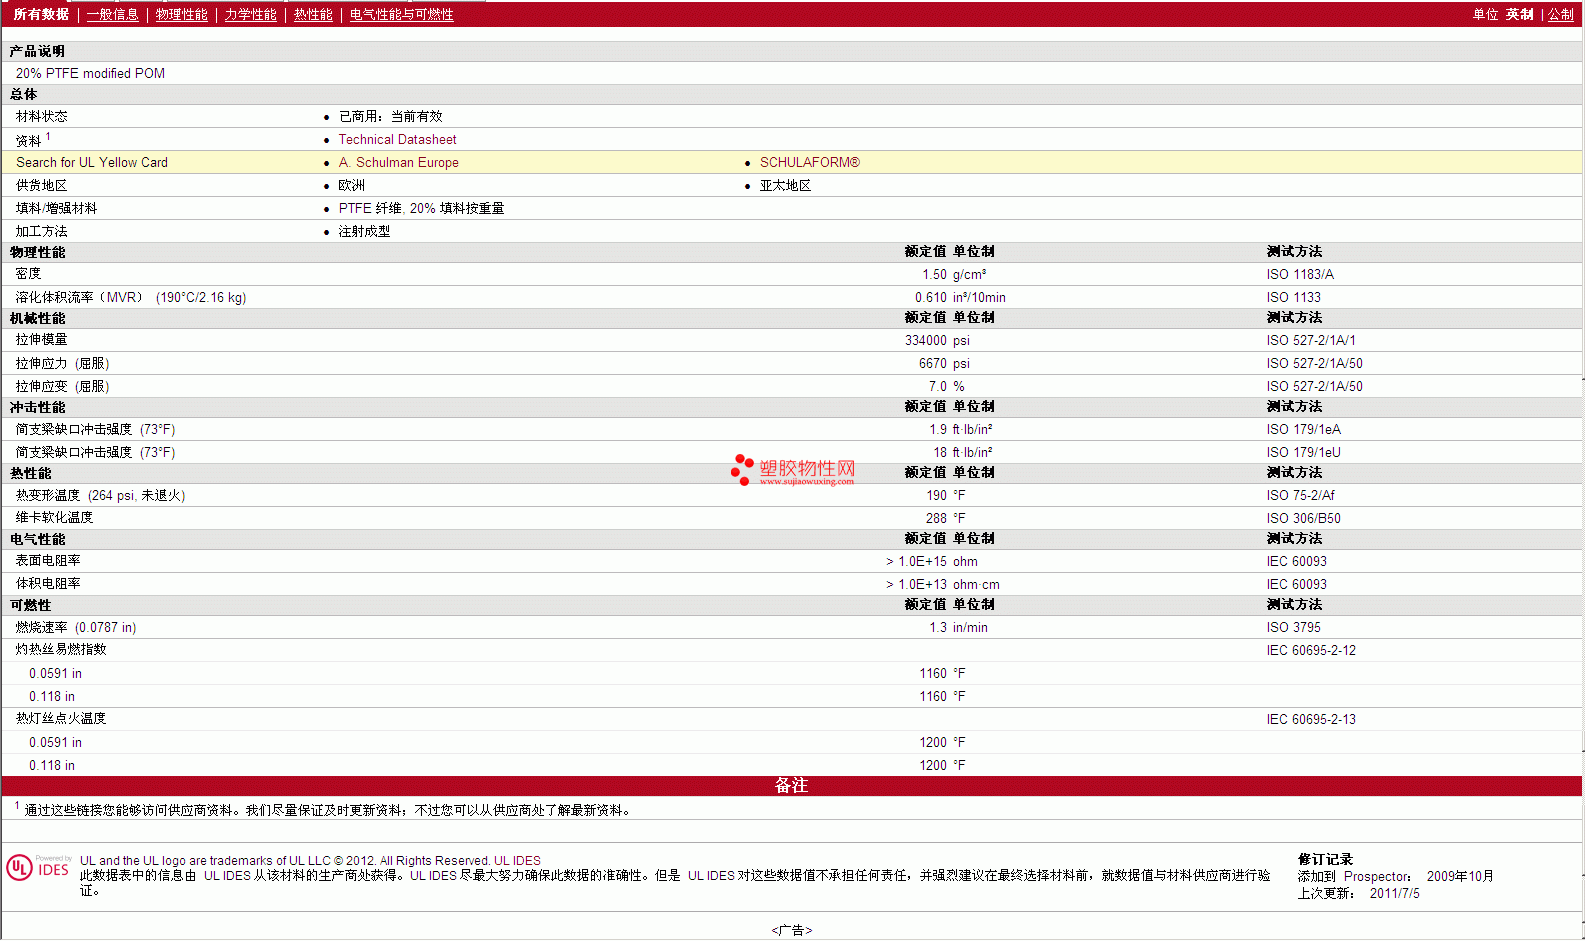This screenshot has width=1585, height=941.
Task: Switch units to 公制
Action: coord(1560,14)
